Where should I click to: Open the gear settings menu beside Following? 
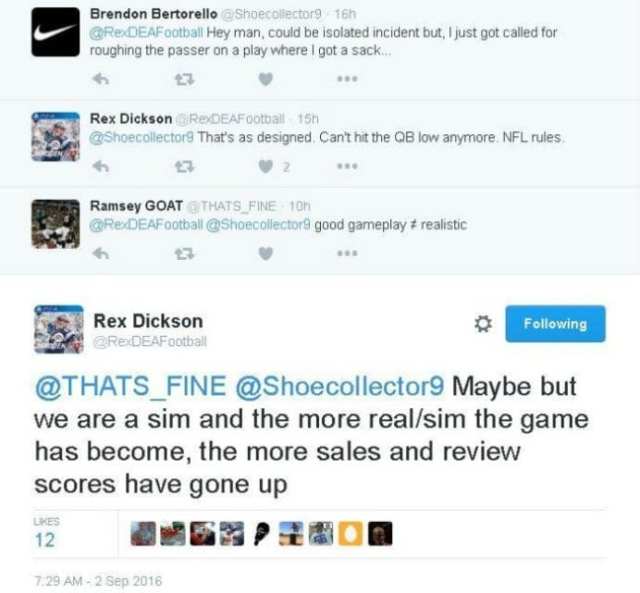[x=483, y=324]
